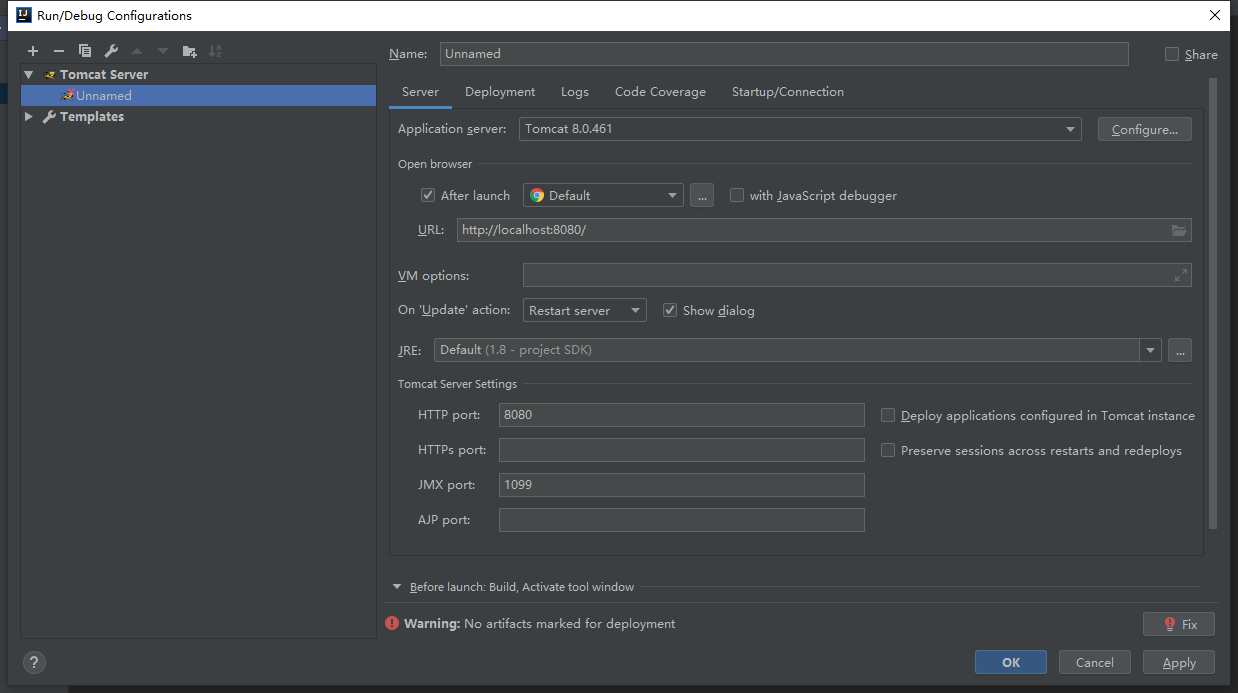Open the Application server dropdown
Screen dimensions: 1238x693
pyautogui.click(x=799, y=129)
